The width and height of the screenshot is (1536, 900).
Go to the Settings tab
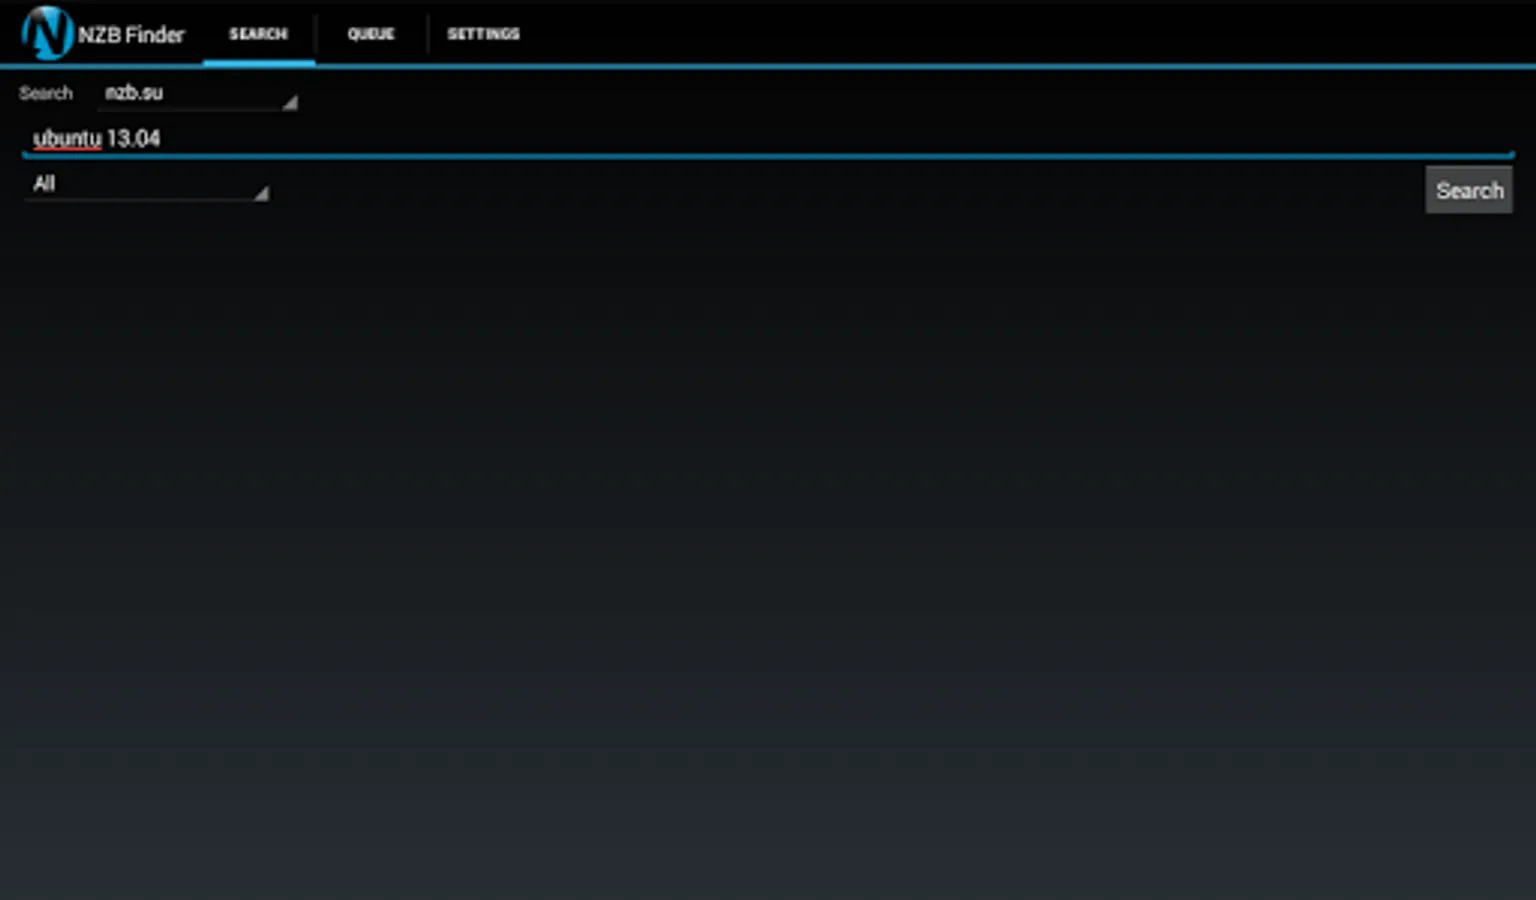pyautogui.click(x=483, y=34)
